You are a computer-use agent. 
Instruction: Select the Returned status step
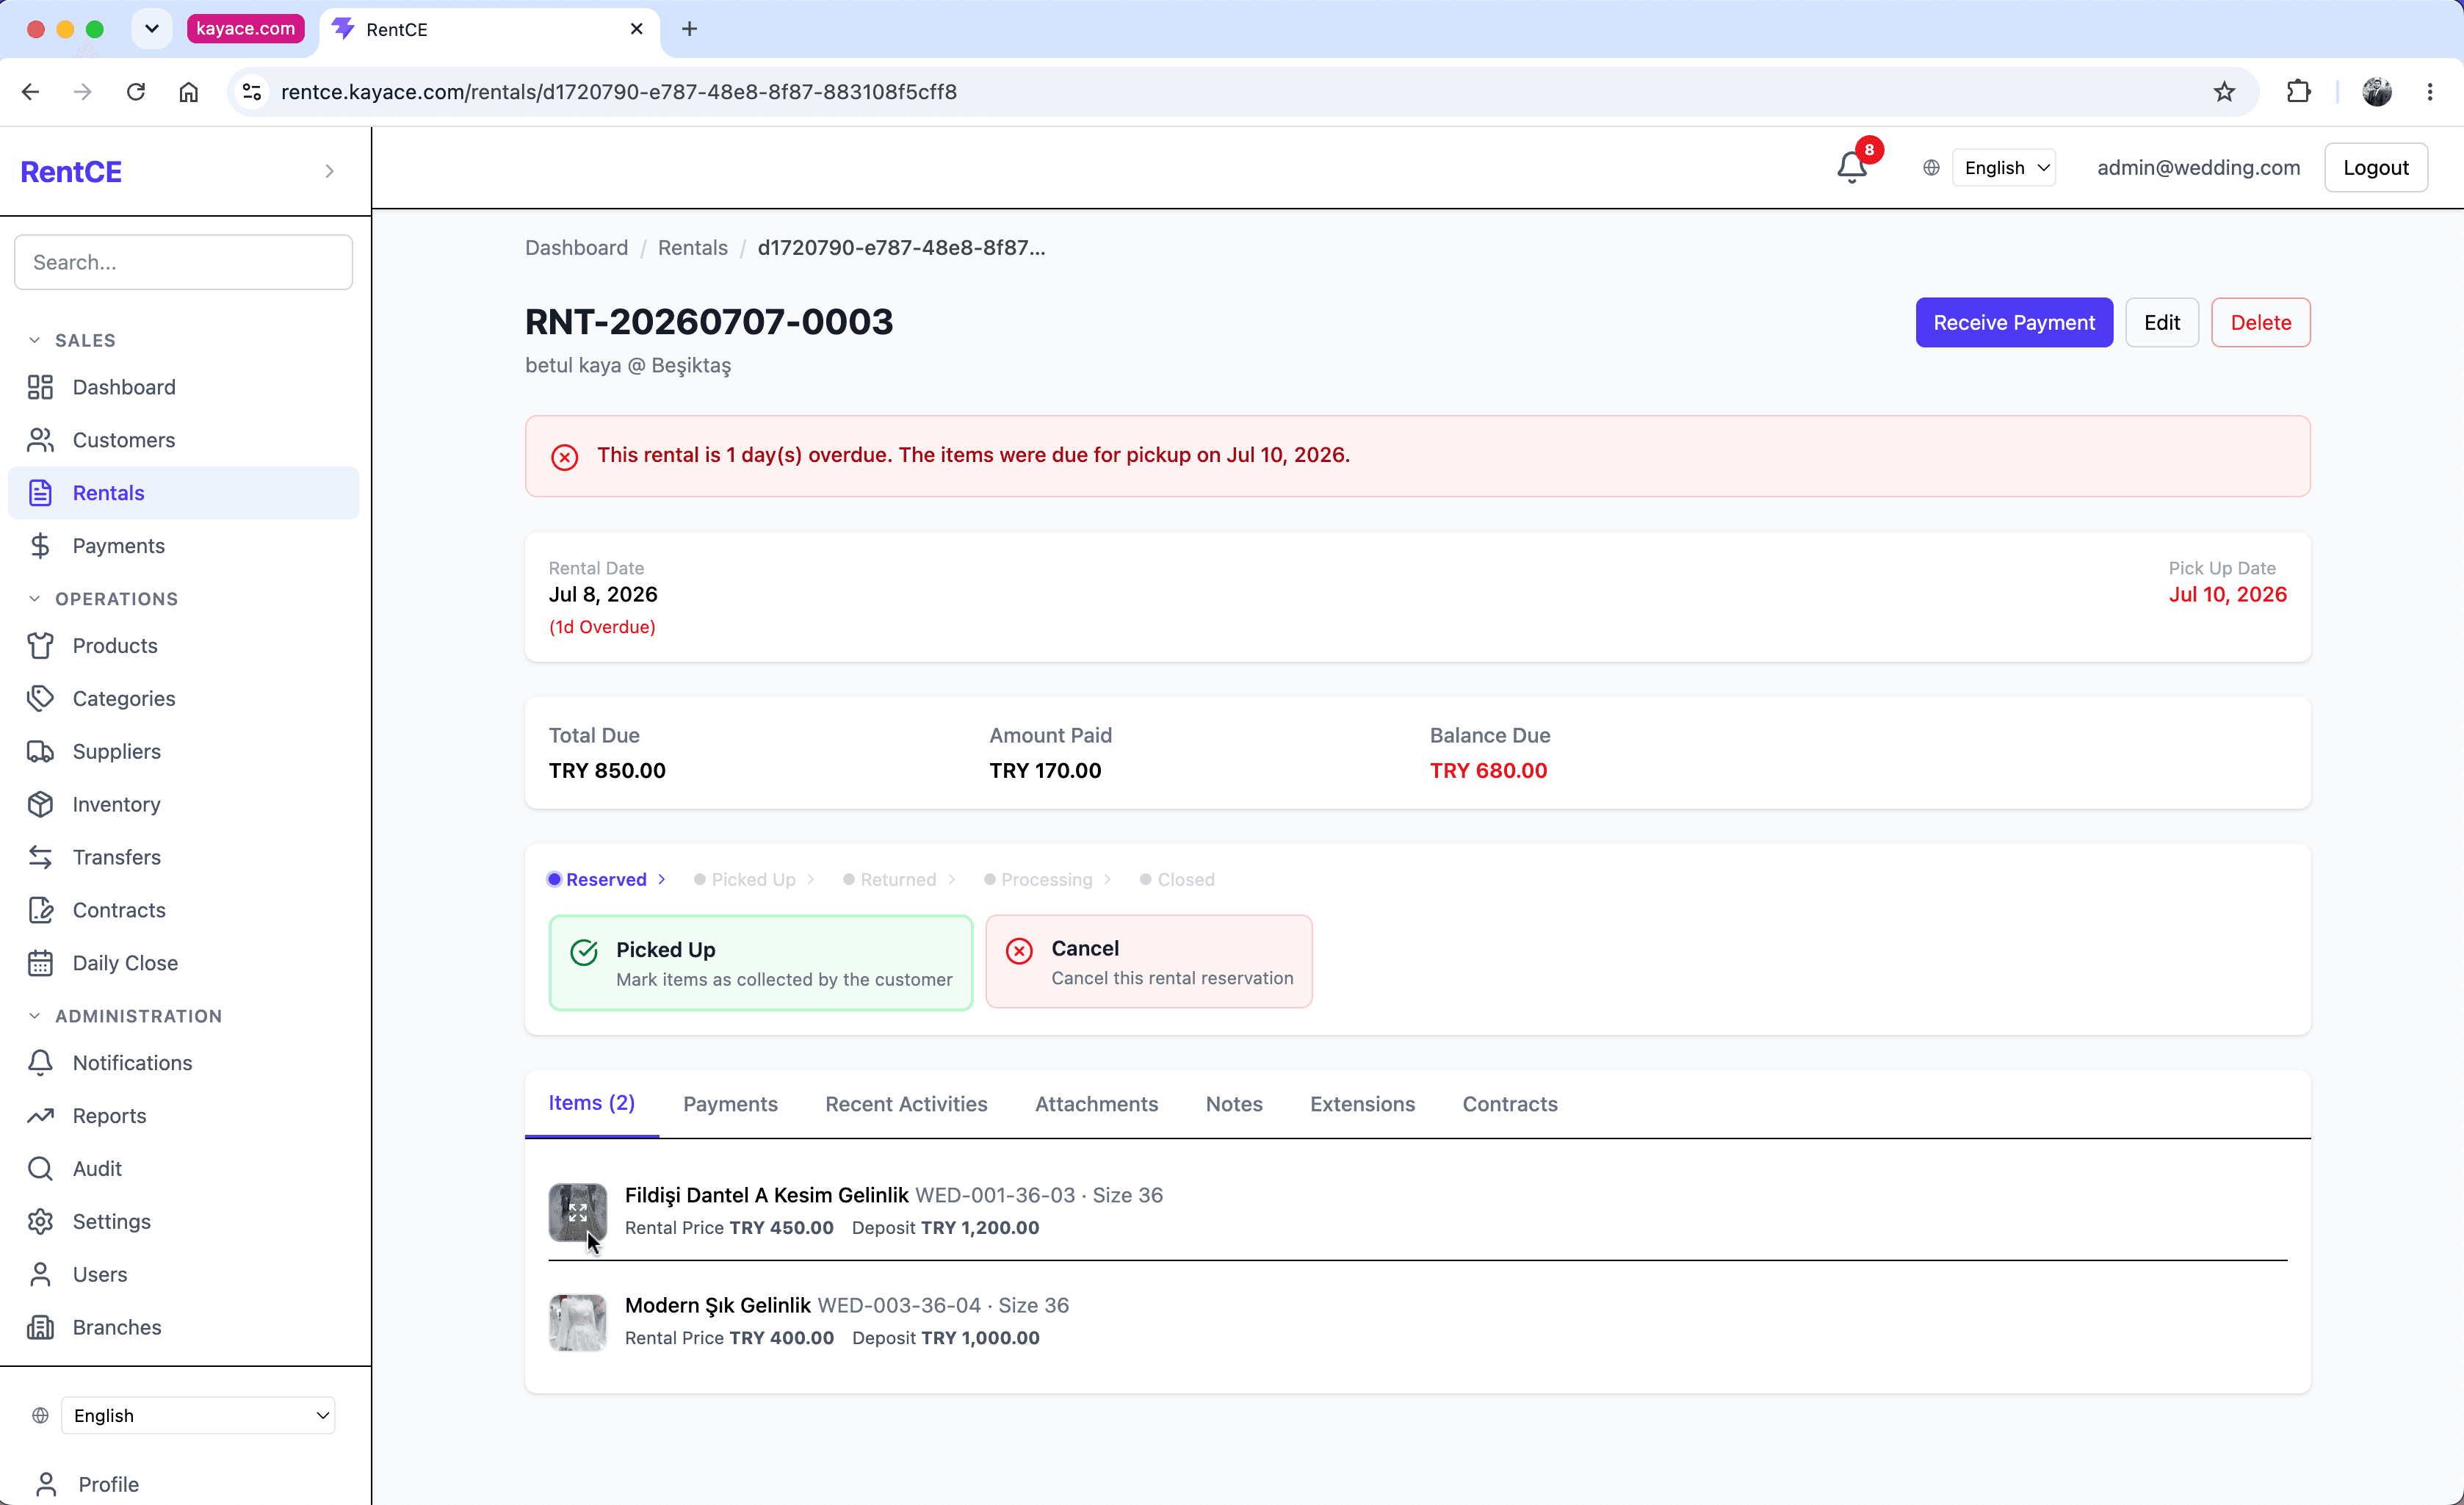pos(890,880)
